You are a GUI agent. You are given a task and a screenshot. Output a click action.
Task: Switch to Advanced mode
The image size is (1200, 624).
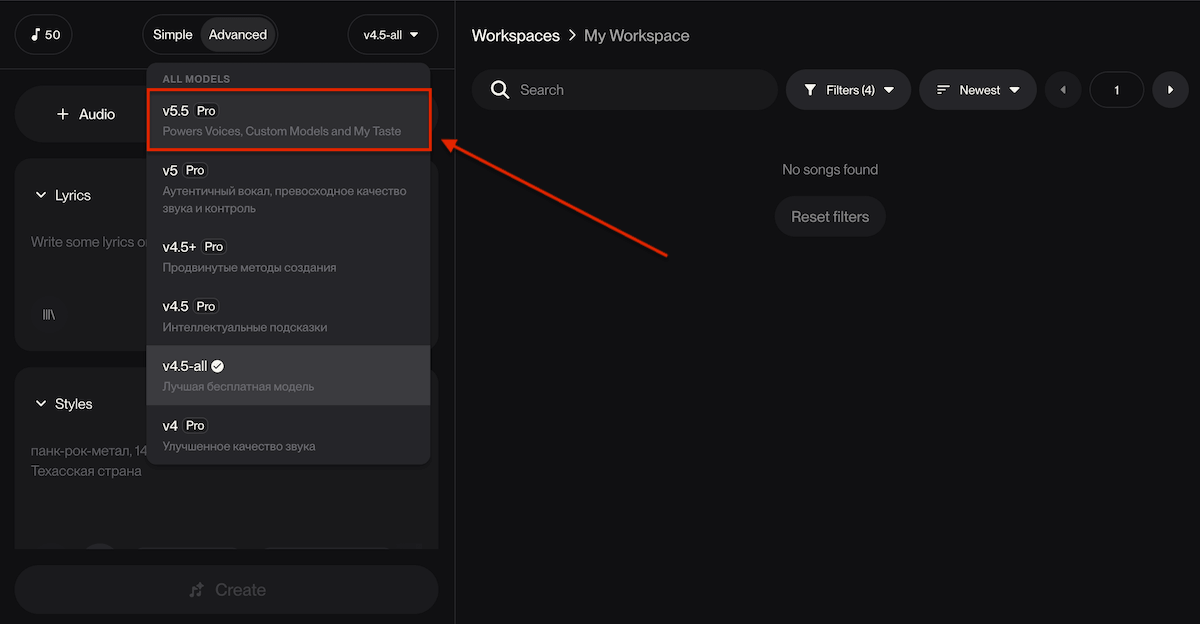point(238,35)
